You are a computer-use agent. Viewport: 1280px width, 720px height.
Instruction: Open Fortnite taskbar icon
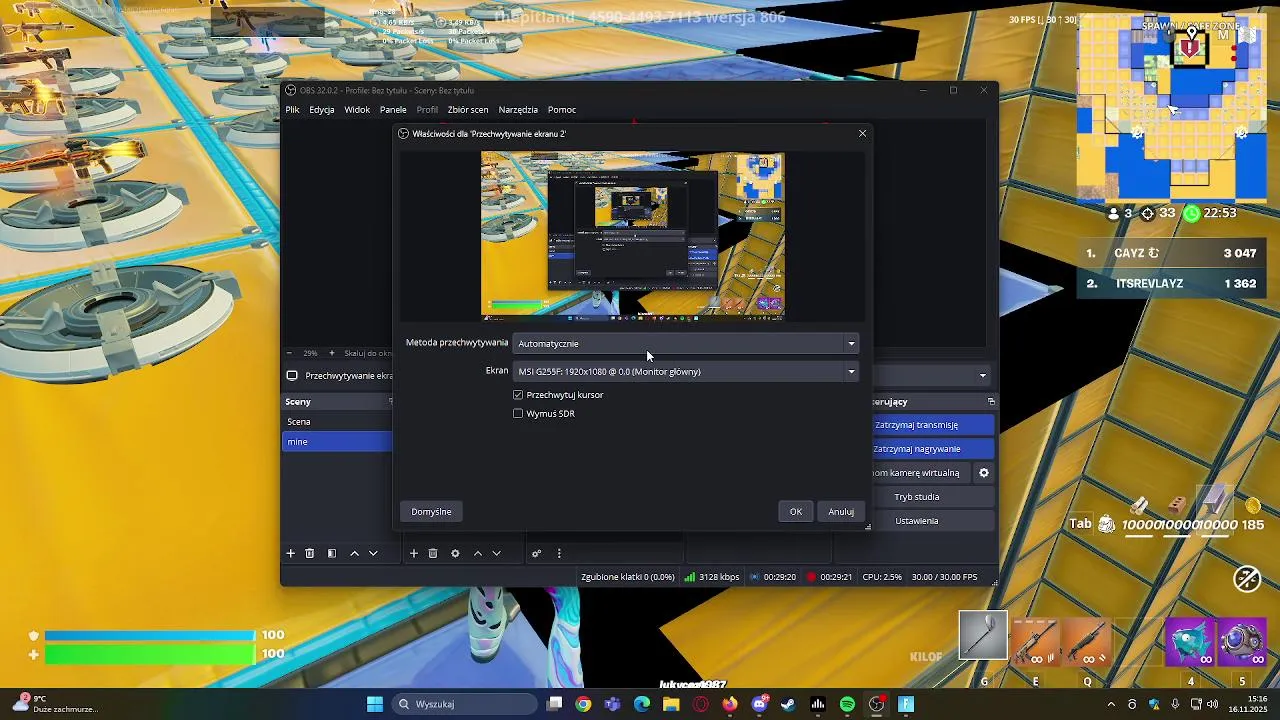click(x=906, y=704)
